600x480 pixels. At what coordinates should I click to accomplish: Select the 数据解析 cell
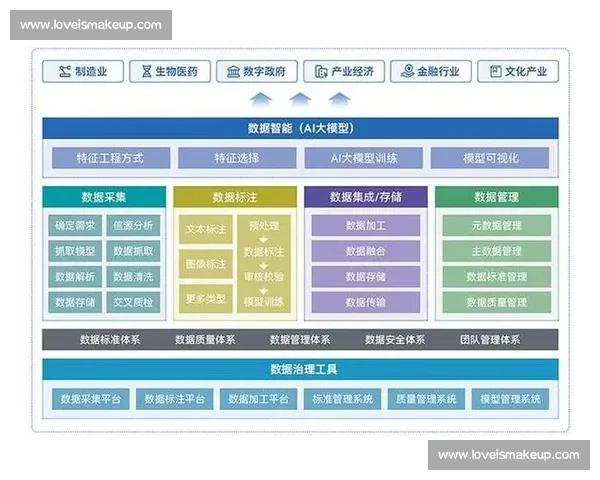point(75,277)
